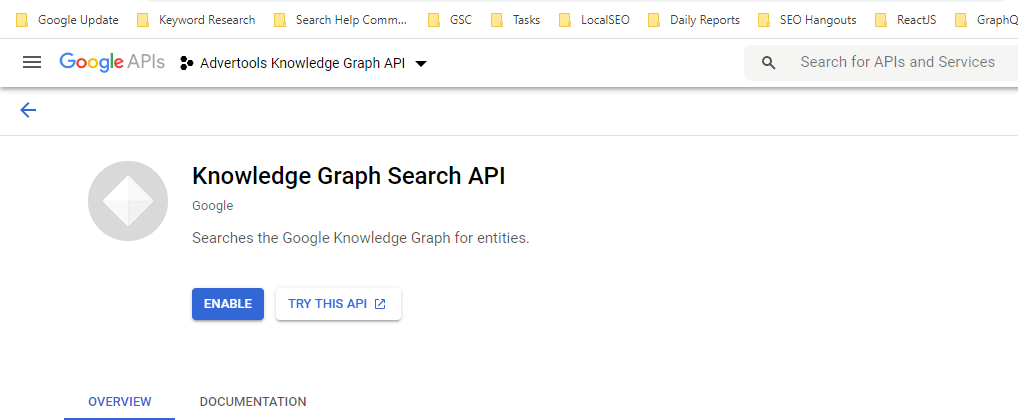Click the Google APIs logo
Screen dimensions: 1018x420
(112, 62)
